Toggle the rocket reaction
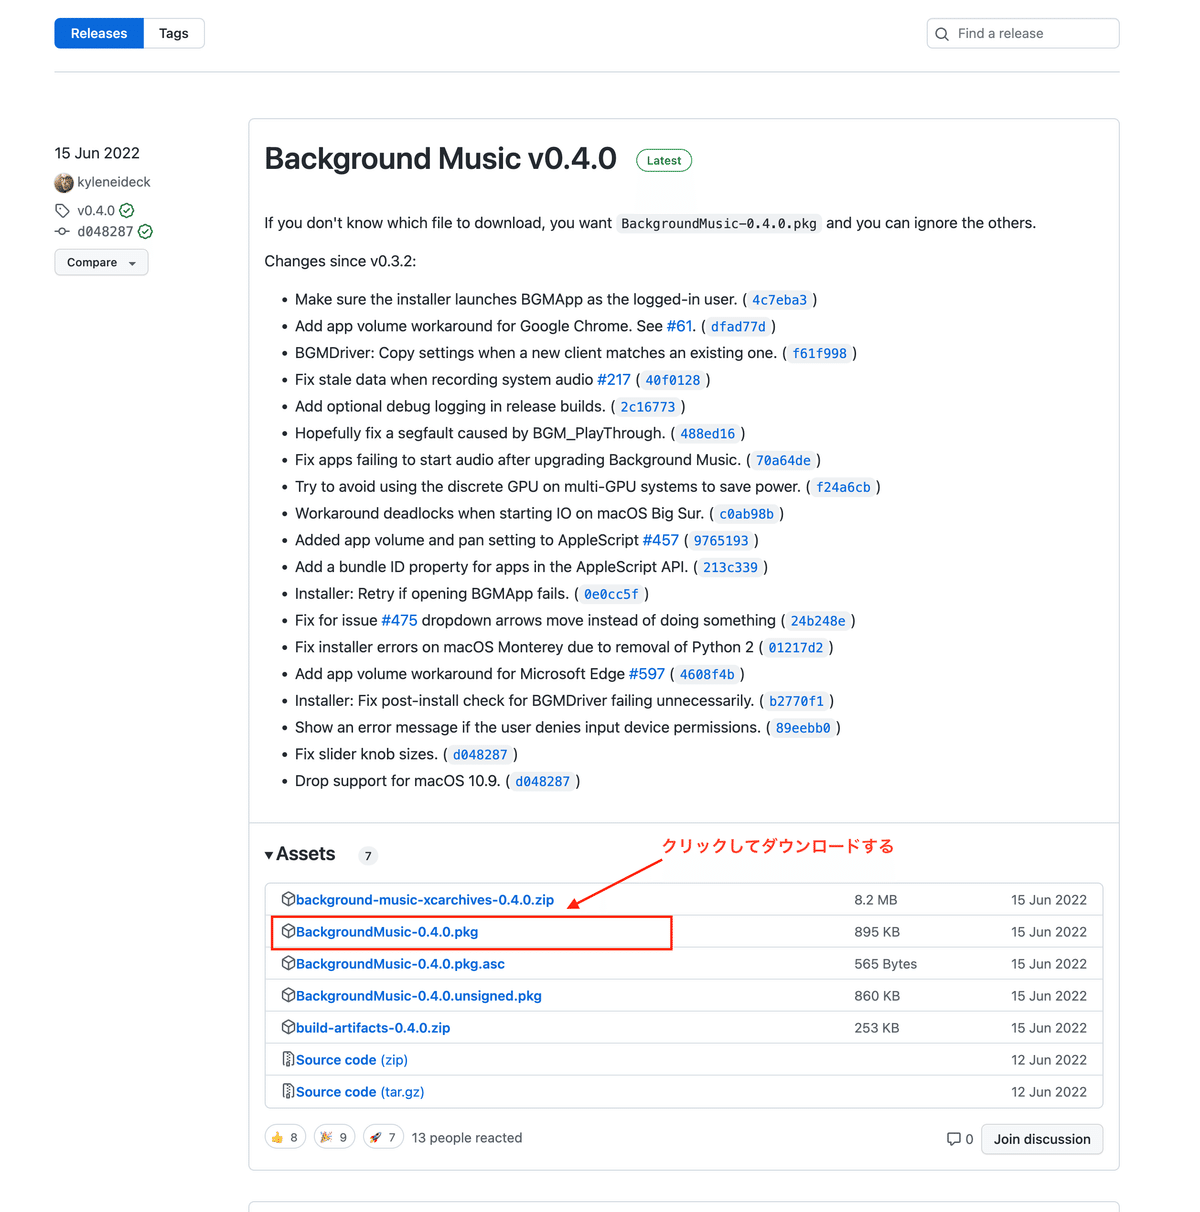The height and width of the screenshot is (1212, 1200). pos(383,1137)
